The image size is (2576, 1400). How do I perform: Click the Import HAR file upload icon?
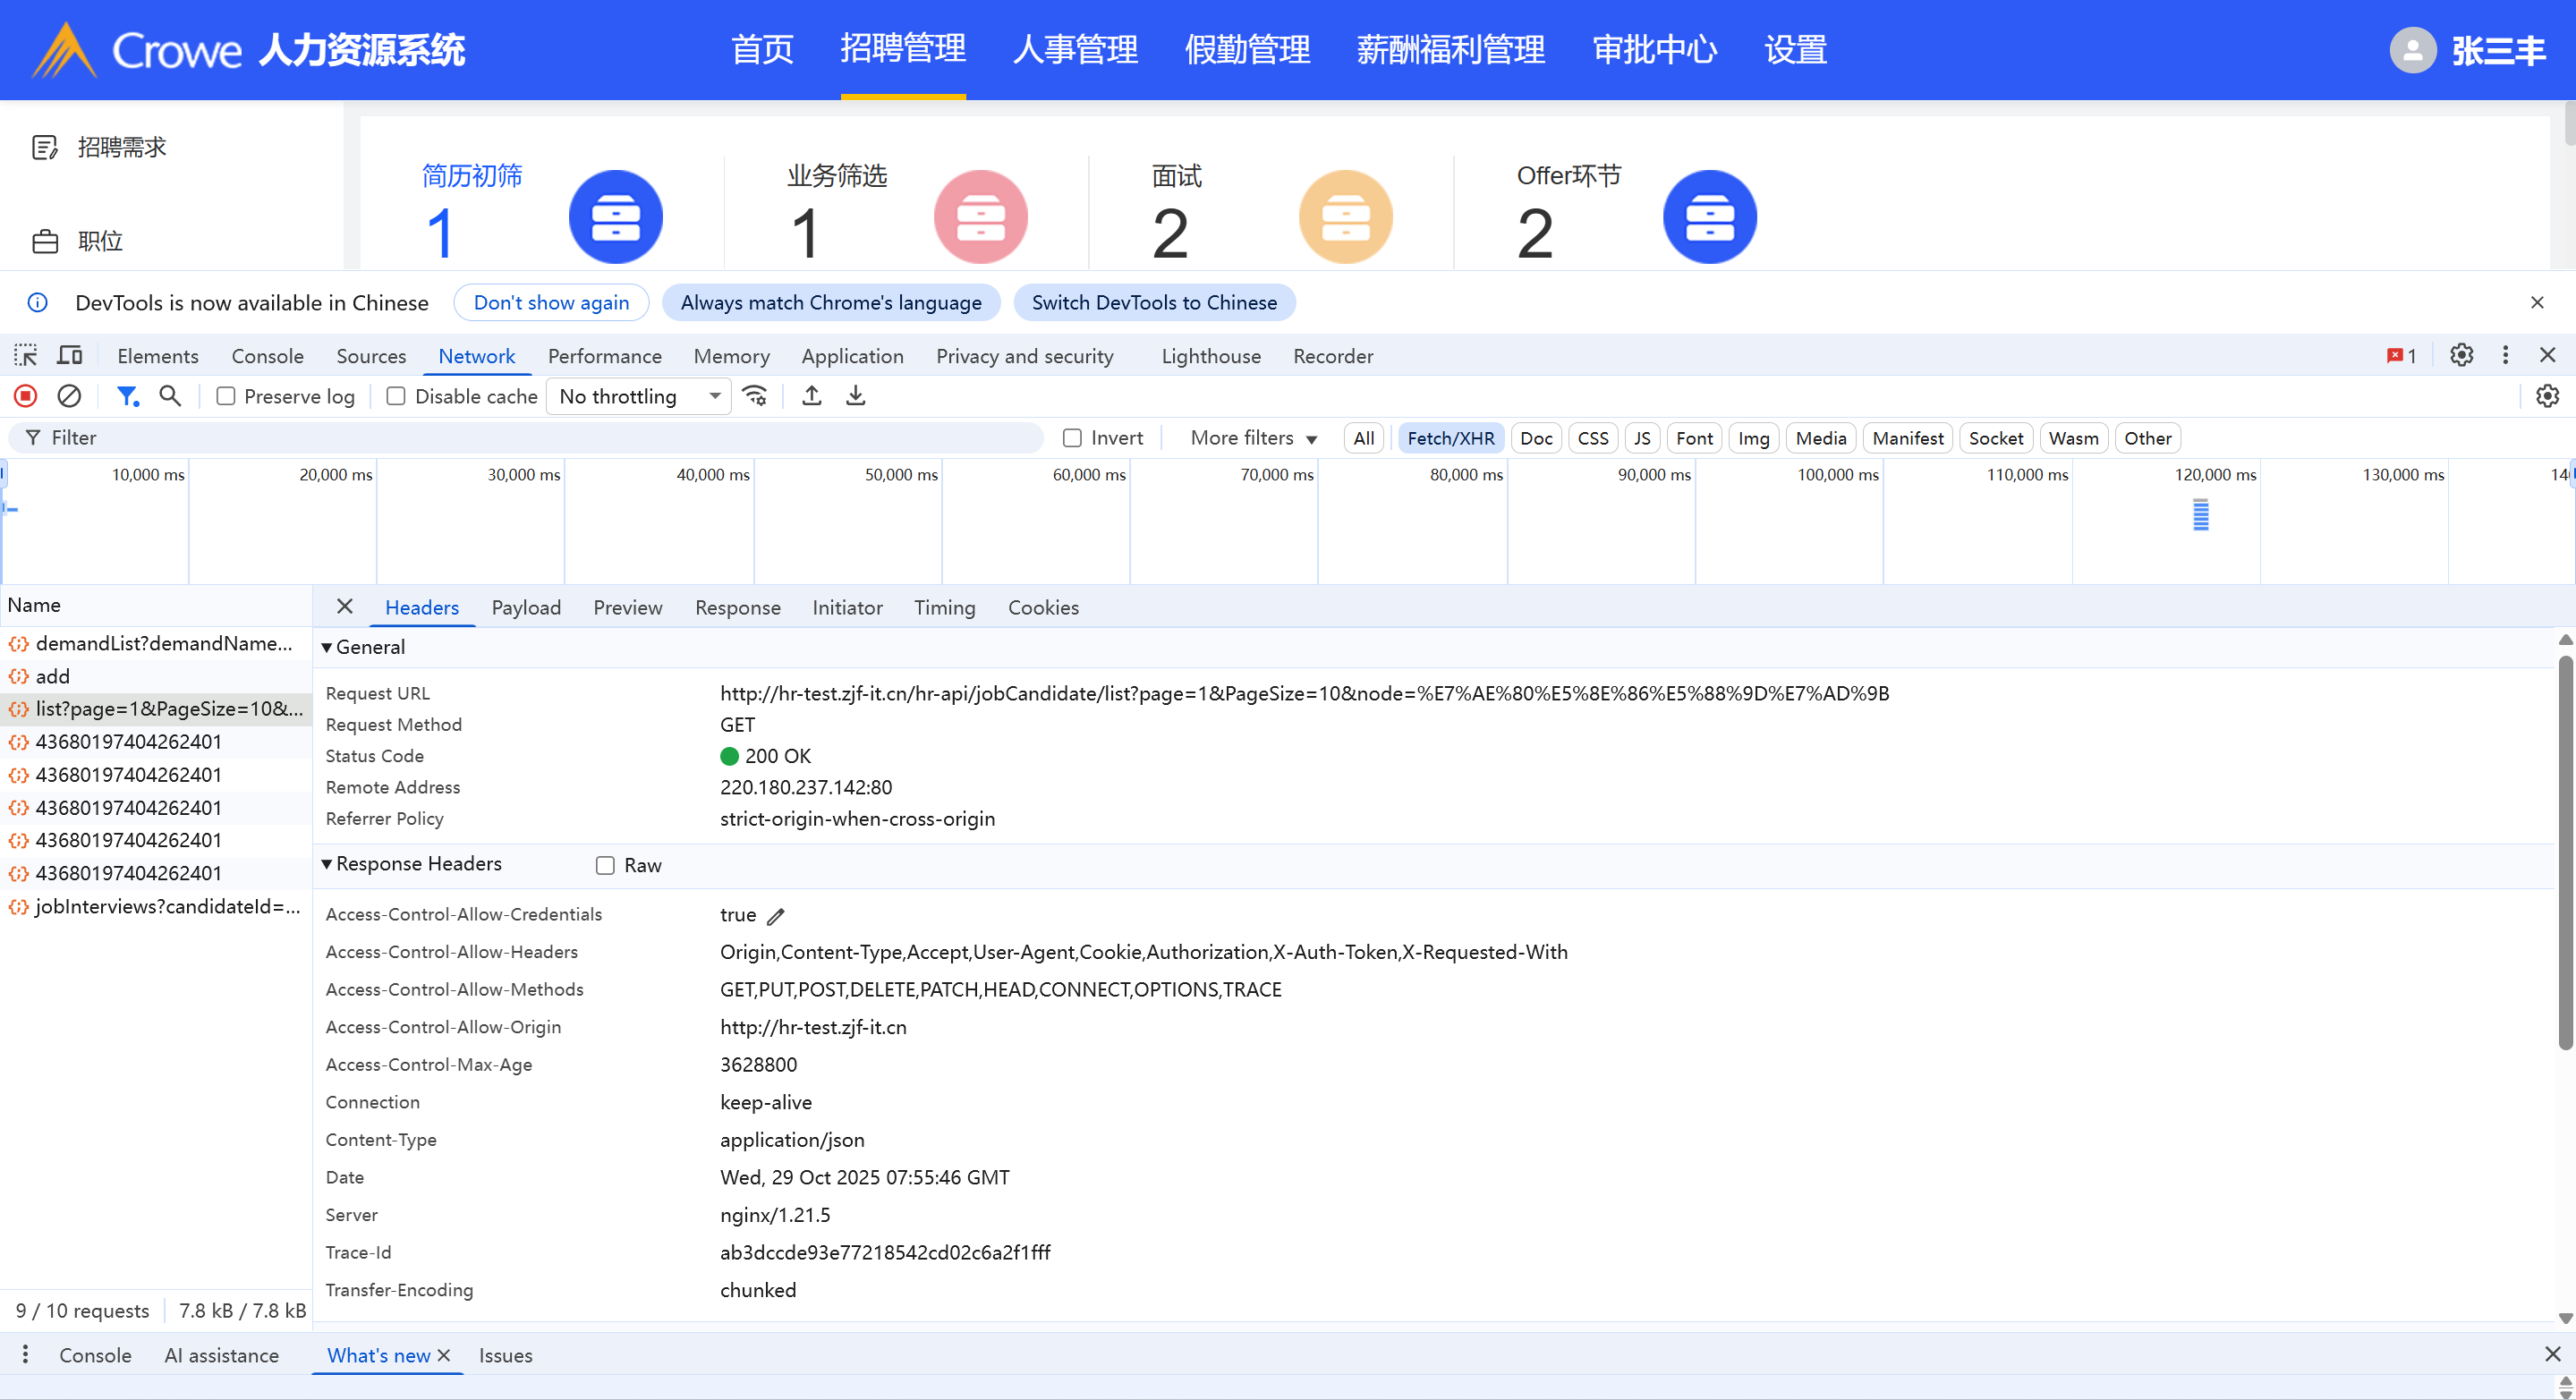(x=812, y=396)
